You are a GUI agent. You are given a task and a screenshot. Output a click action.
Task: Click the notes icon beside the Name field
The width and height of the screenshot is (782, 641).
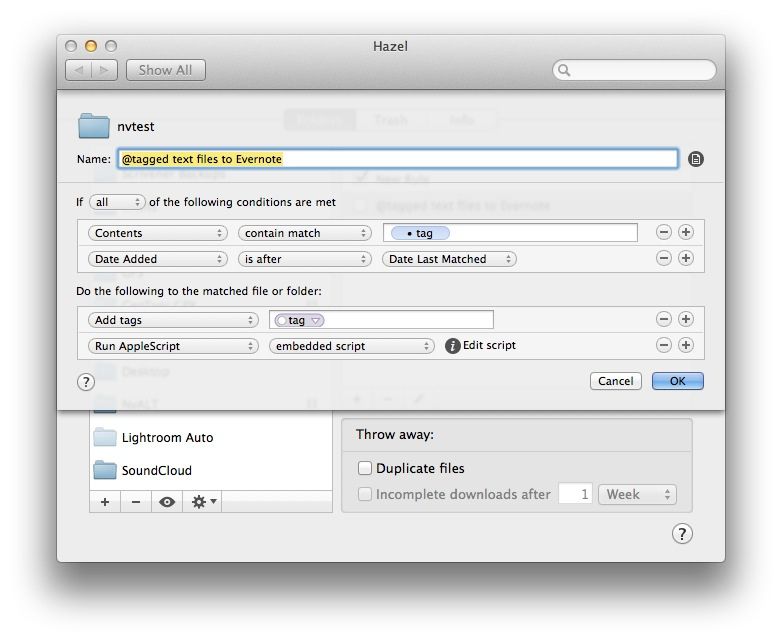coord(696,159)
